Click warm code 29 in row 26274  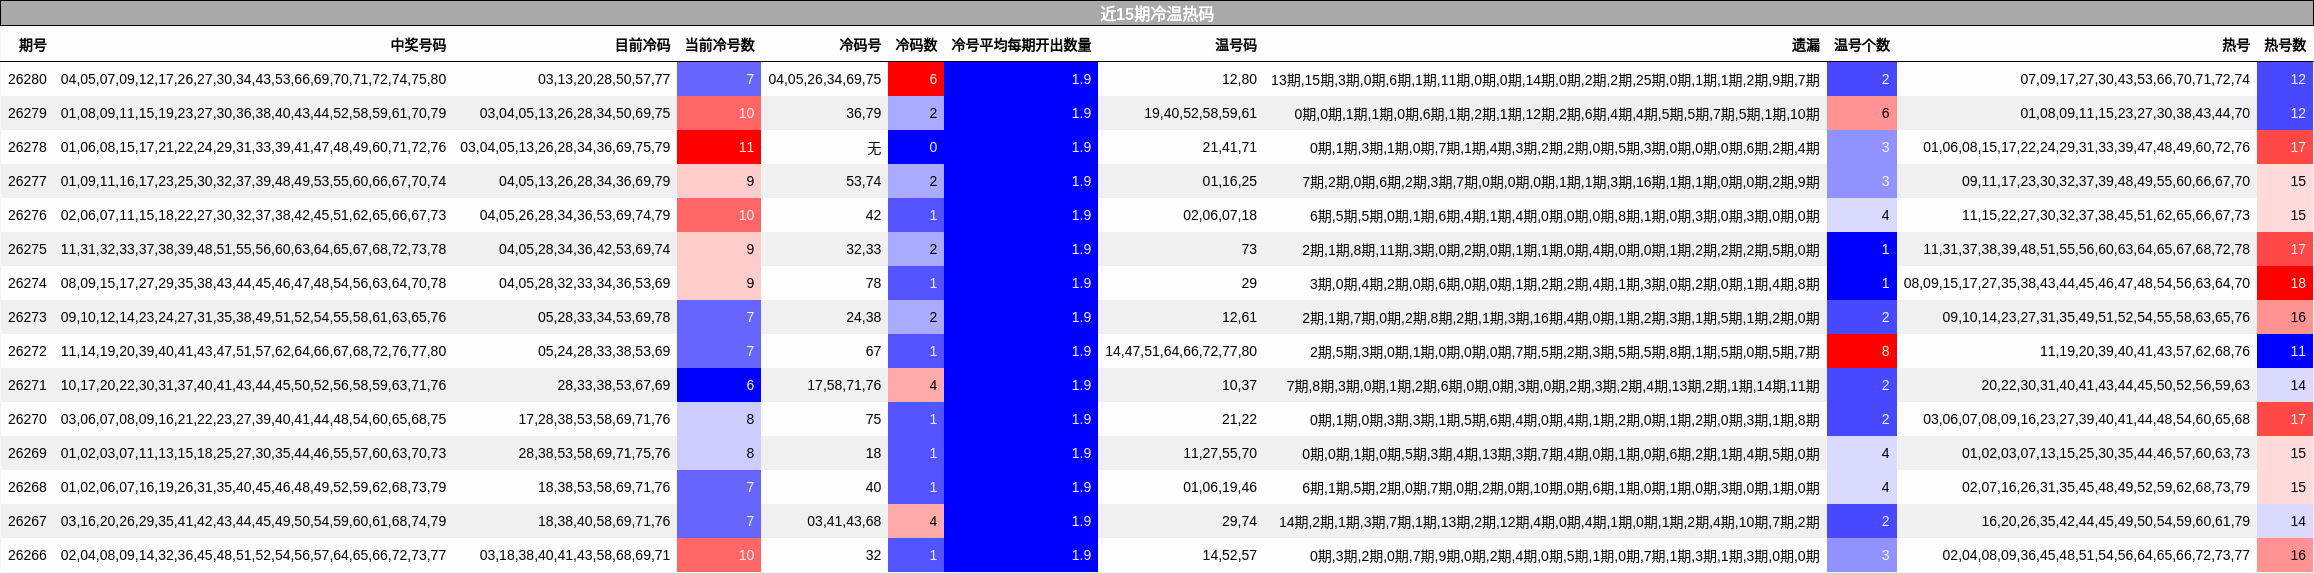1249,283
